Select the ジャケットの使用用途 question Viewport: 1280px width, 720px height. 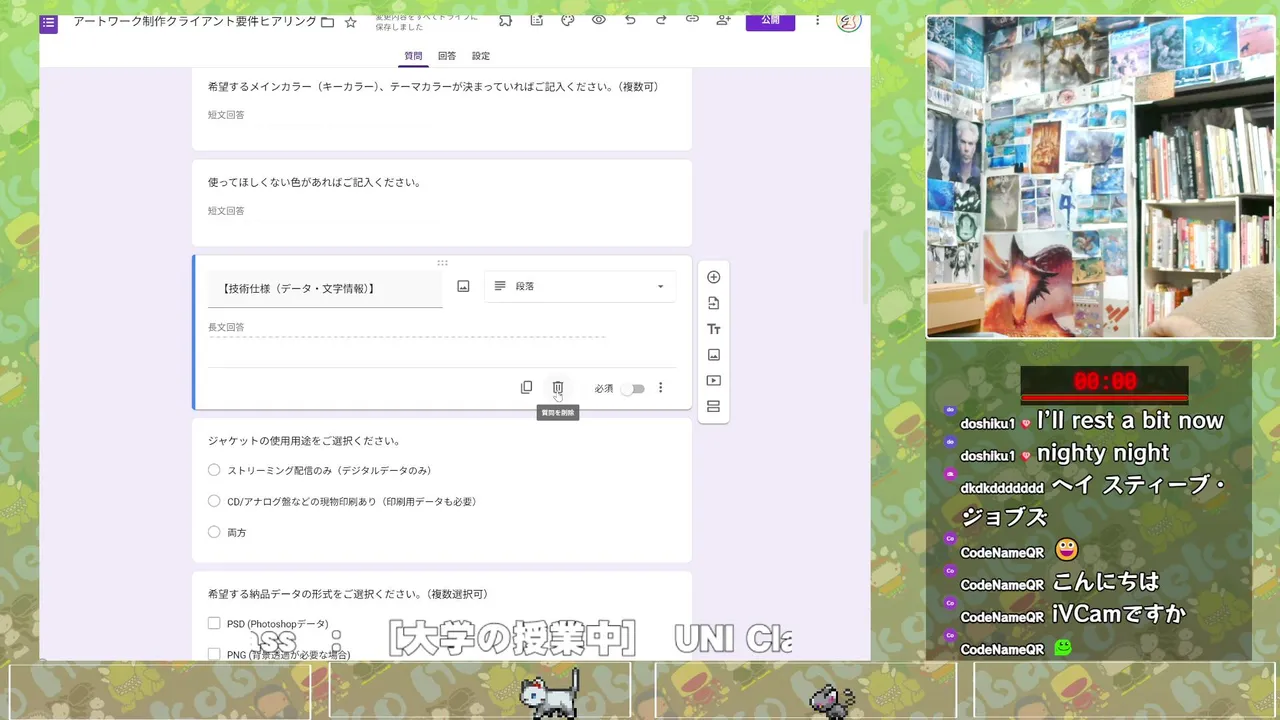click(x=442, y=490)
